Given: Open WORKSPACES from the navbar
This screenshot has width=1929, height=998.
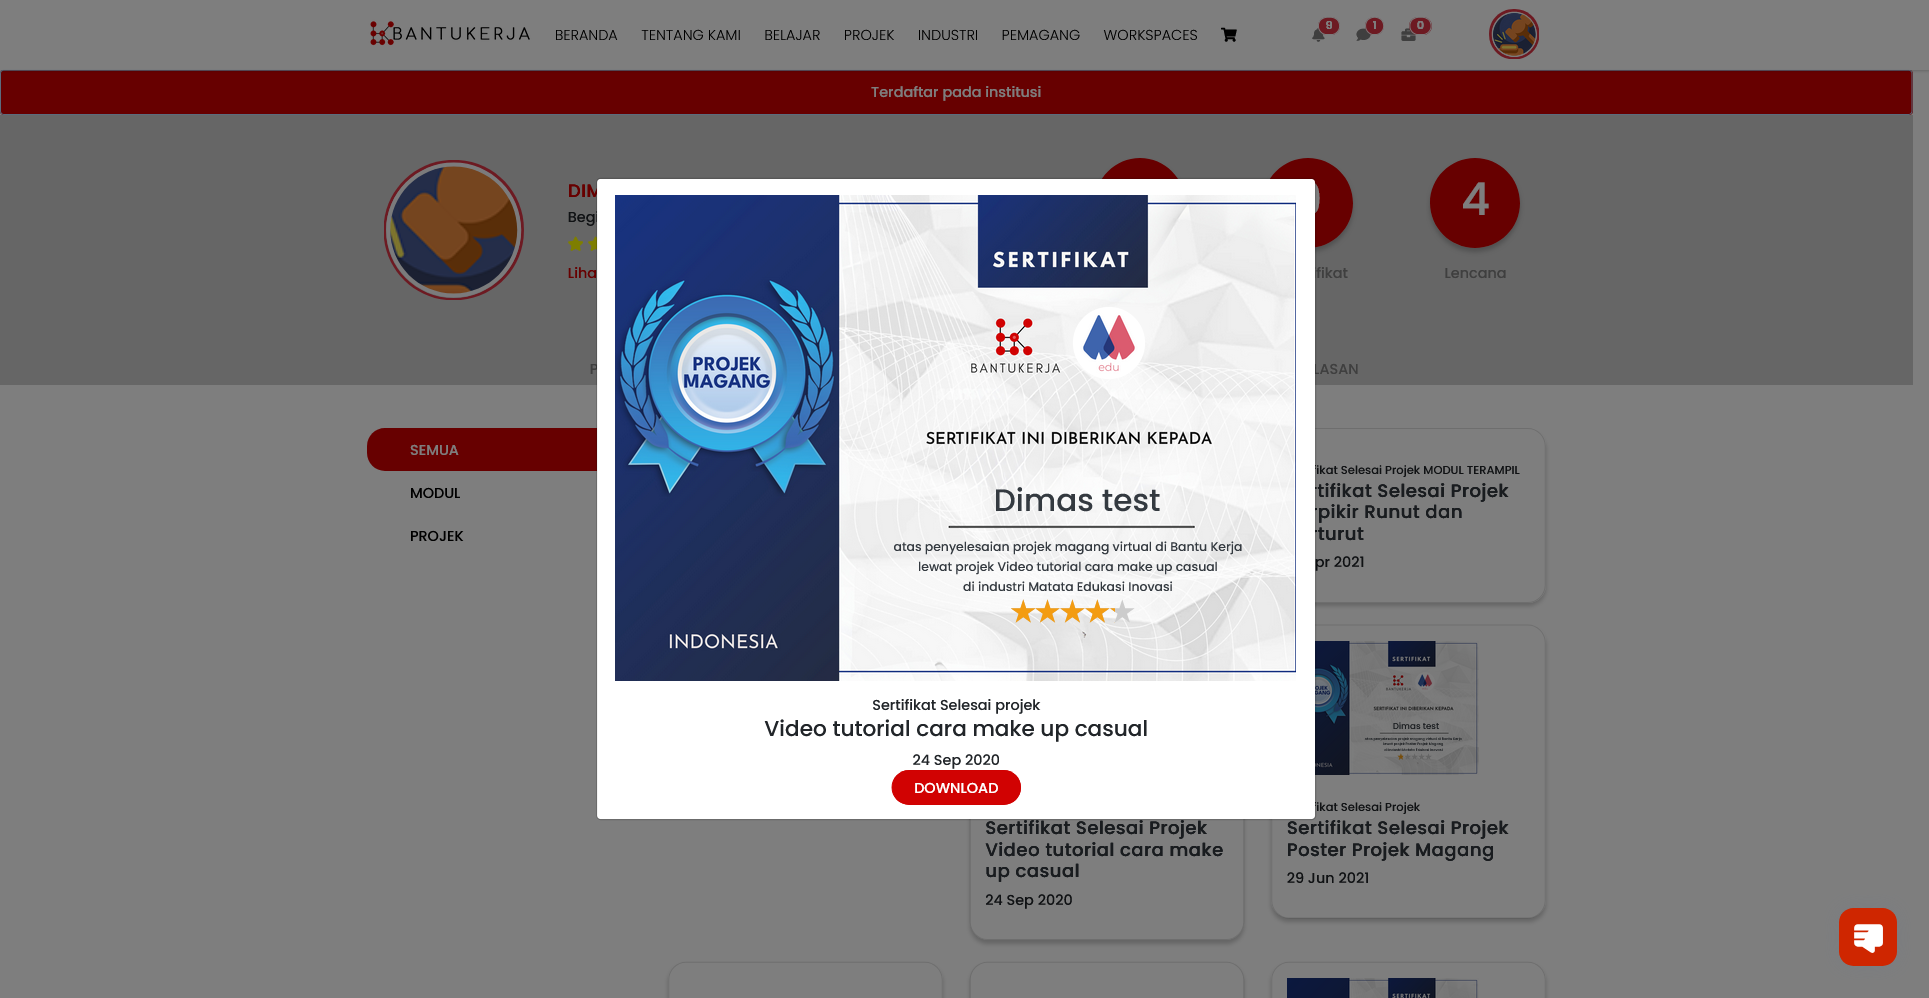Looking at the screenshot, I should (x=1150, y=35).
